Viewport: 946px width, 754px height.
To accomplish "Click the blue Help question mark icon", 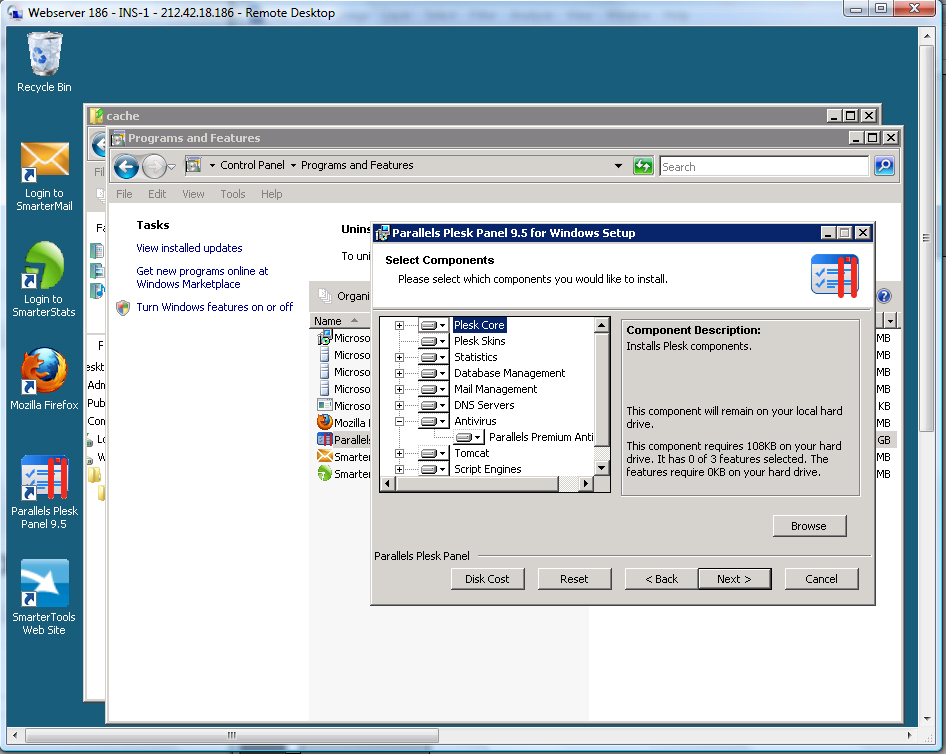I will click(884, 296).
